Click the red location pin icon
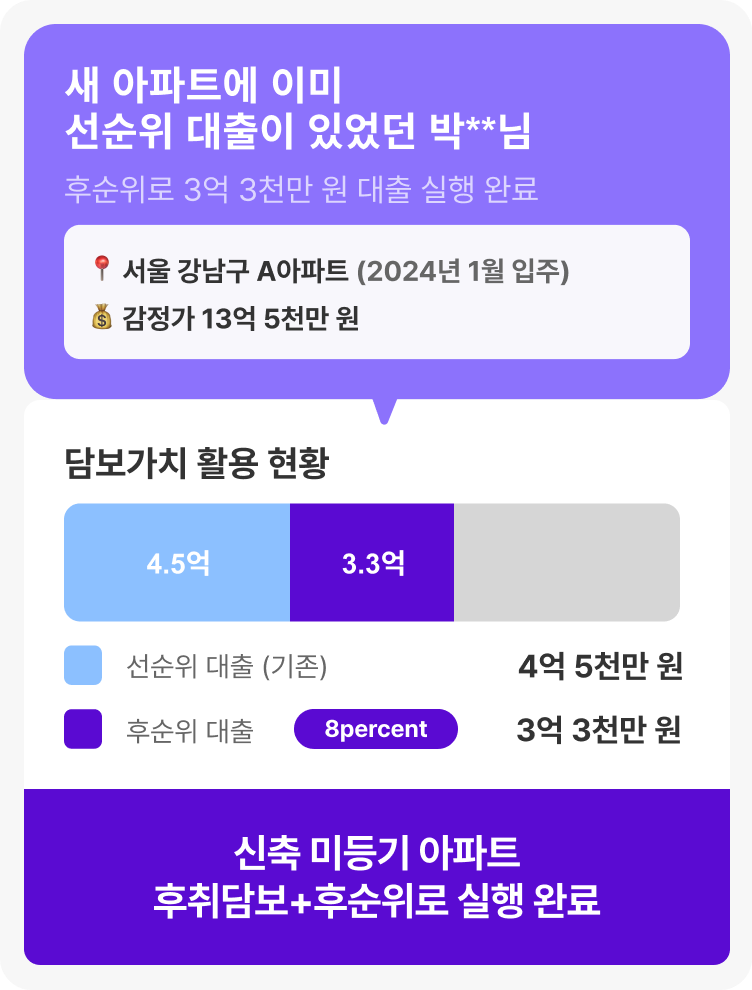752x990 pixels. point(100,270)
